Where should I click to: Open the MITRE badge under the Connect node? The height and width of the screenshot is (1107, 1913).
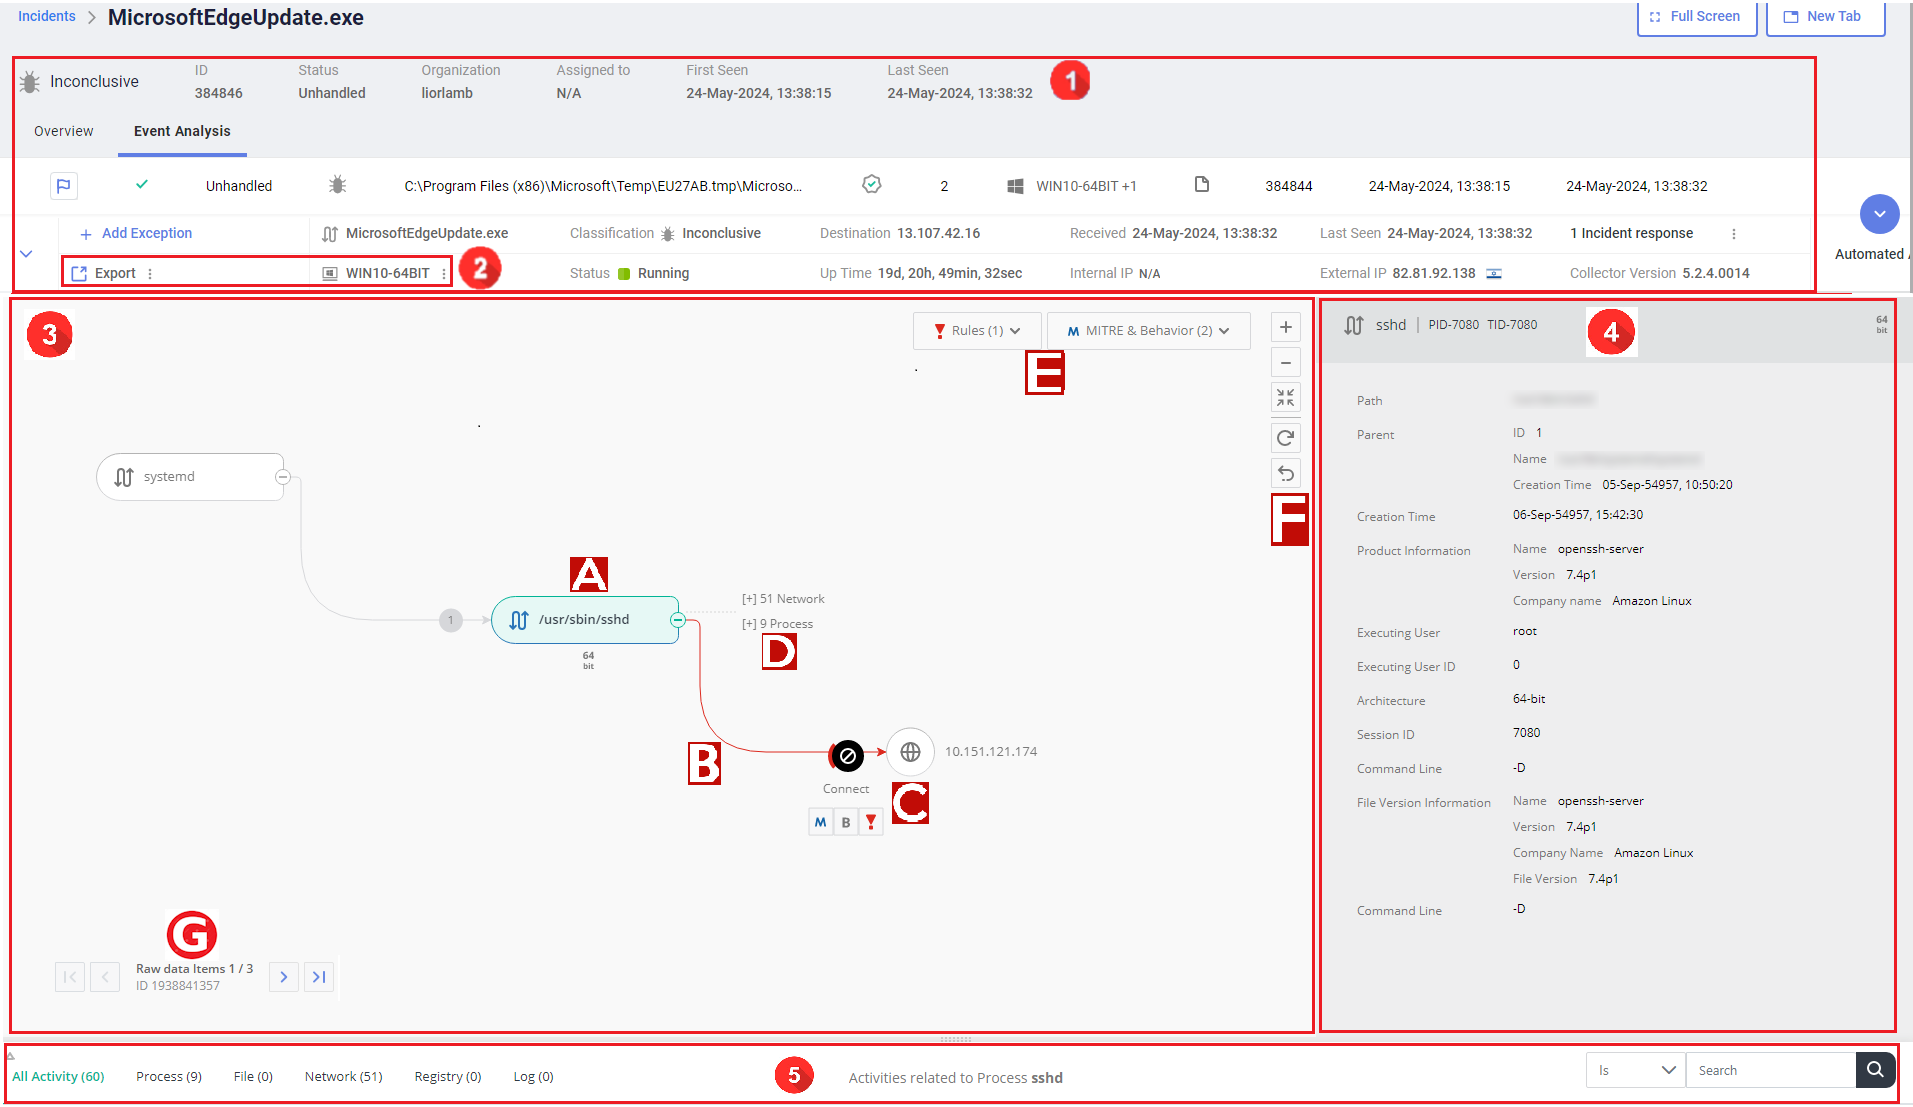pos(820,821)
